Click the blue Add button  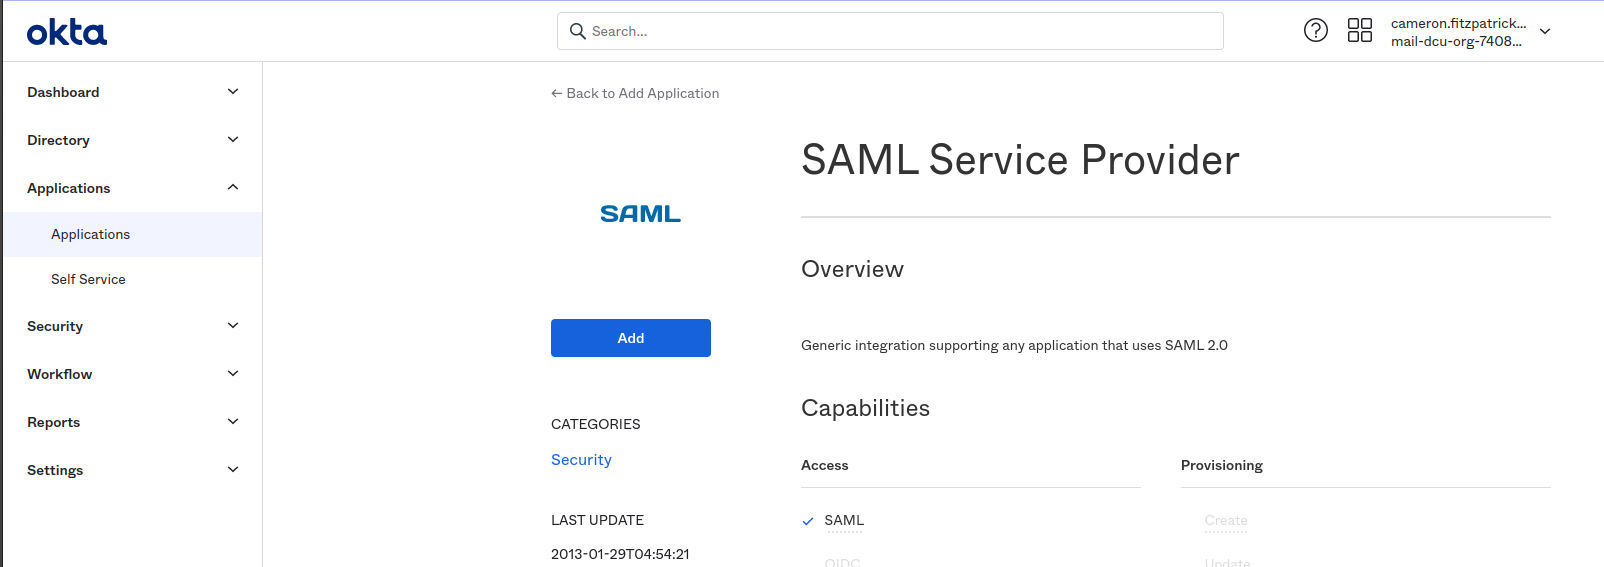pyautogui.click(x=631, y=338)
